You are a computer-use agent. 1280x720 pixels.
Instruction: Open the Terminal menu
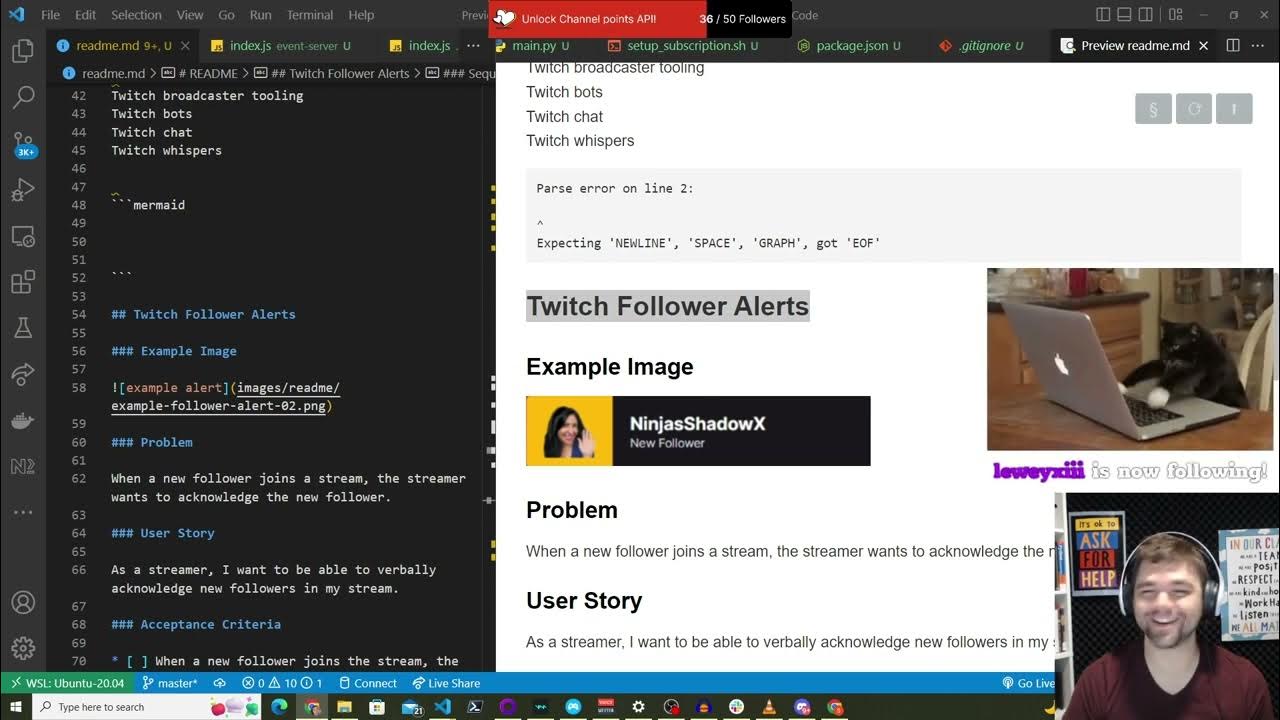coord(310,15)
